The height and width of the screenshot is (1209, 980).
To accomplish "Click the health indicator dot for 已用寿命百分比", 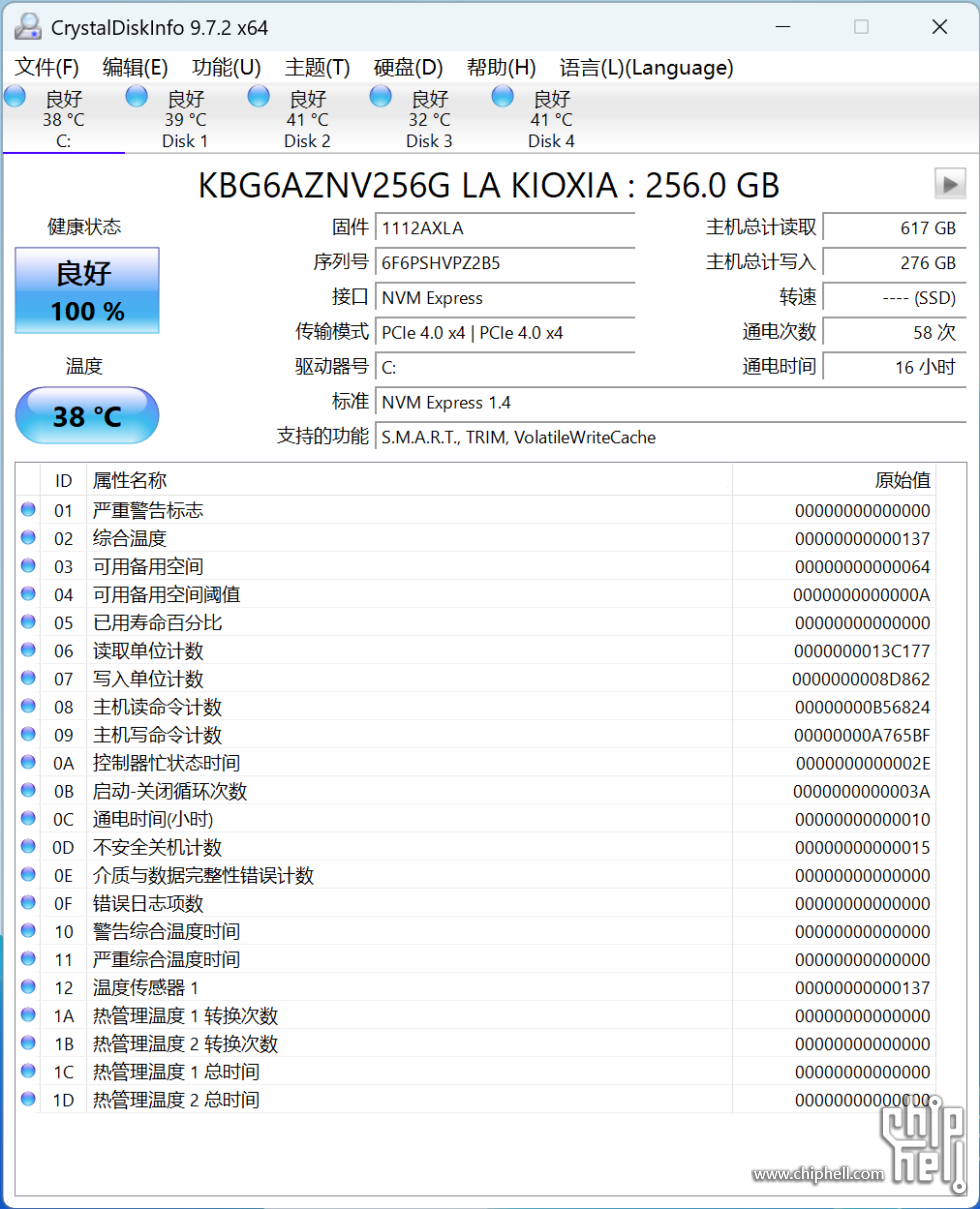I will (27, 622).
